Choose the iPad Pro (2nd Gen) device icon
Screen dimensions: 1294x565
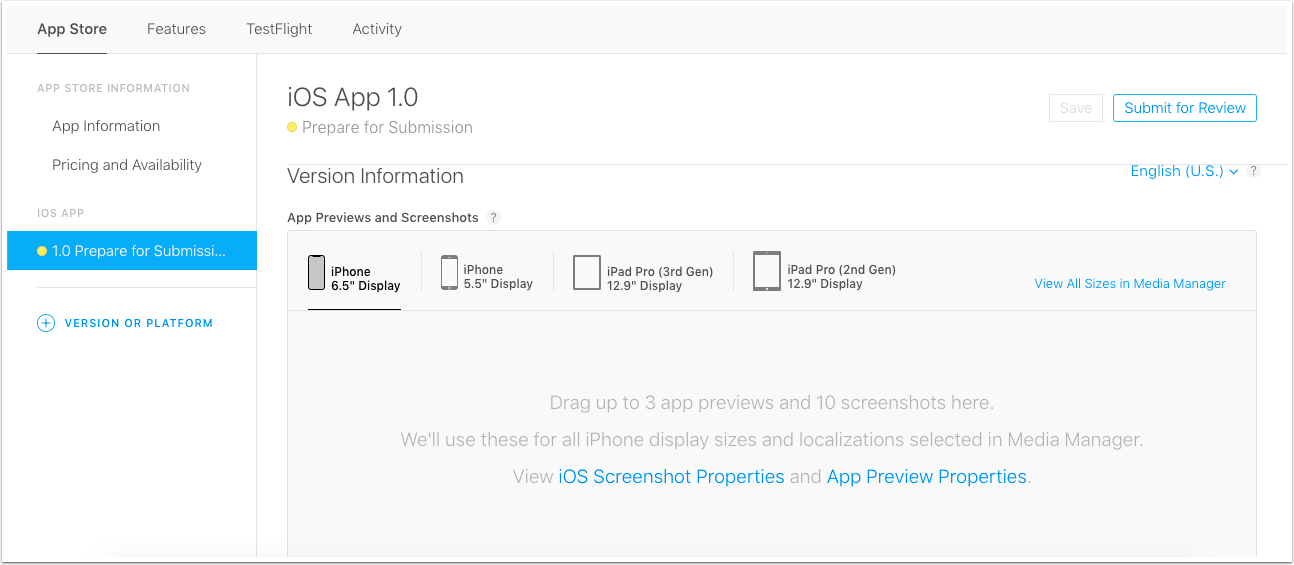[x=767, y=271]
